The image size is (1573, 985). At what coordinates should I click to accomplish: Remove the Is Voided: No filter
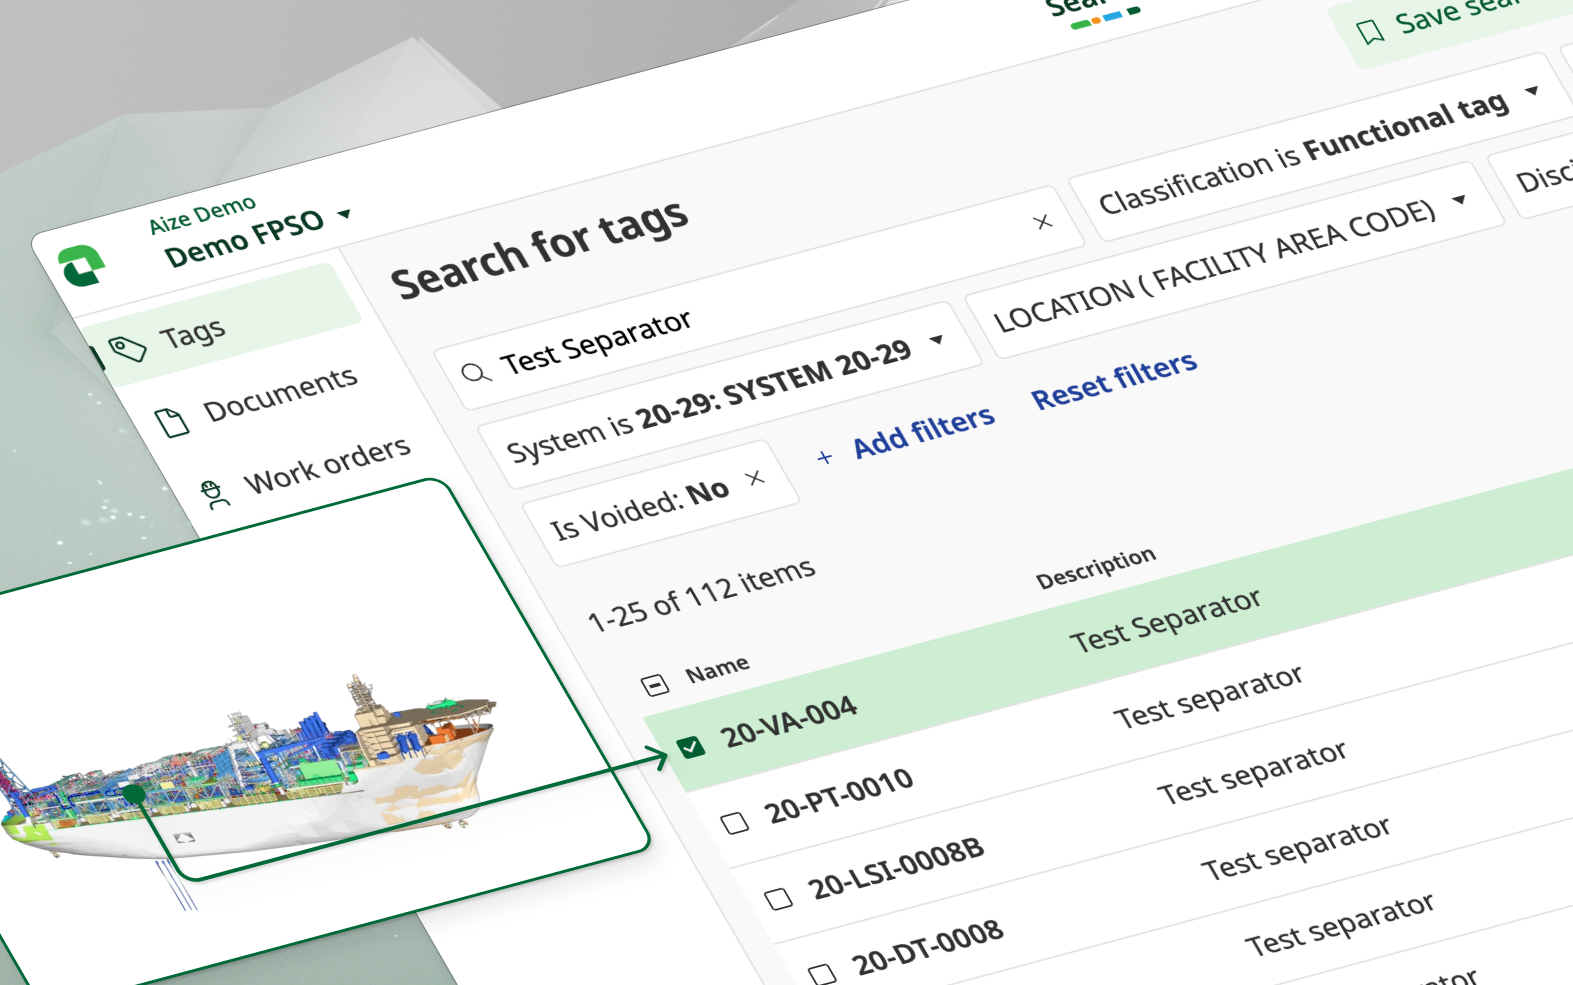coord(756,478)
